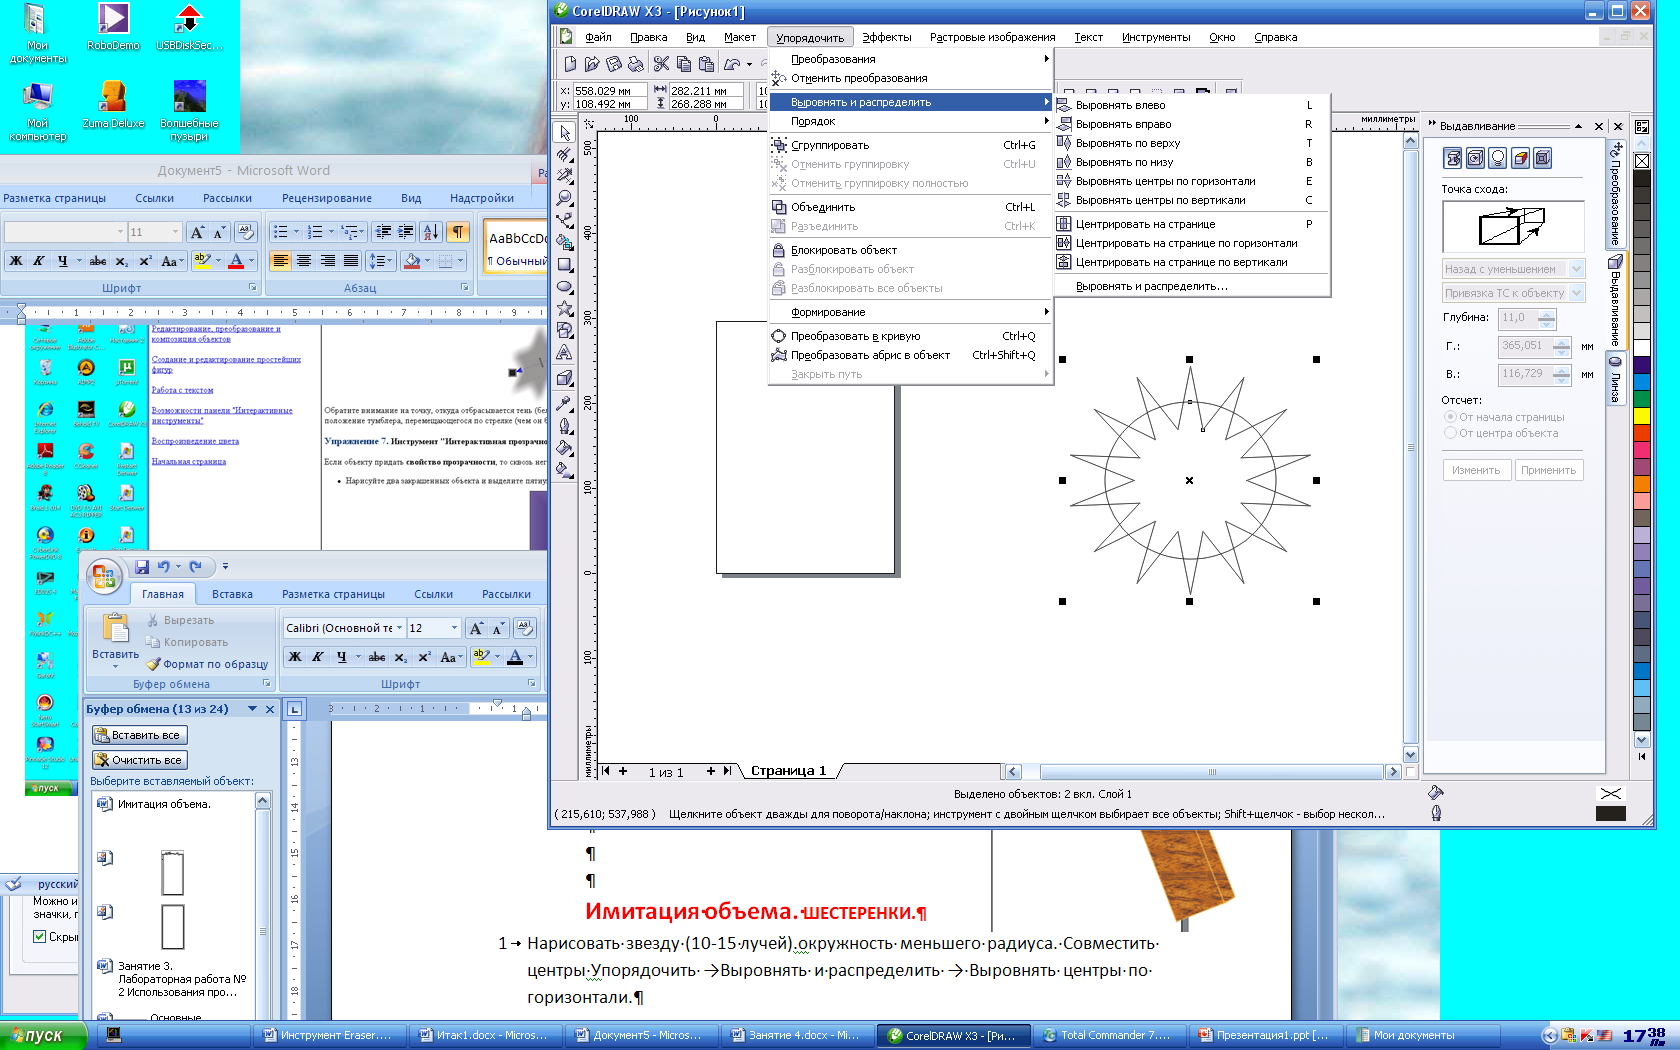Screen dimensions: 1680x1050
Task: Open Назад с уменьшением extrusion type dropdown
Action: point(1578,269)
